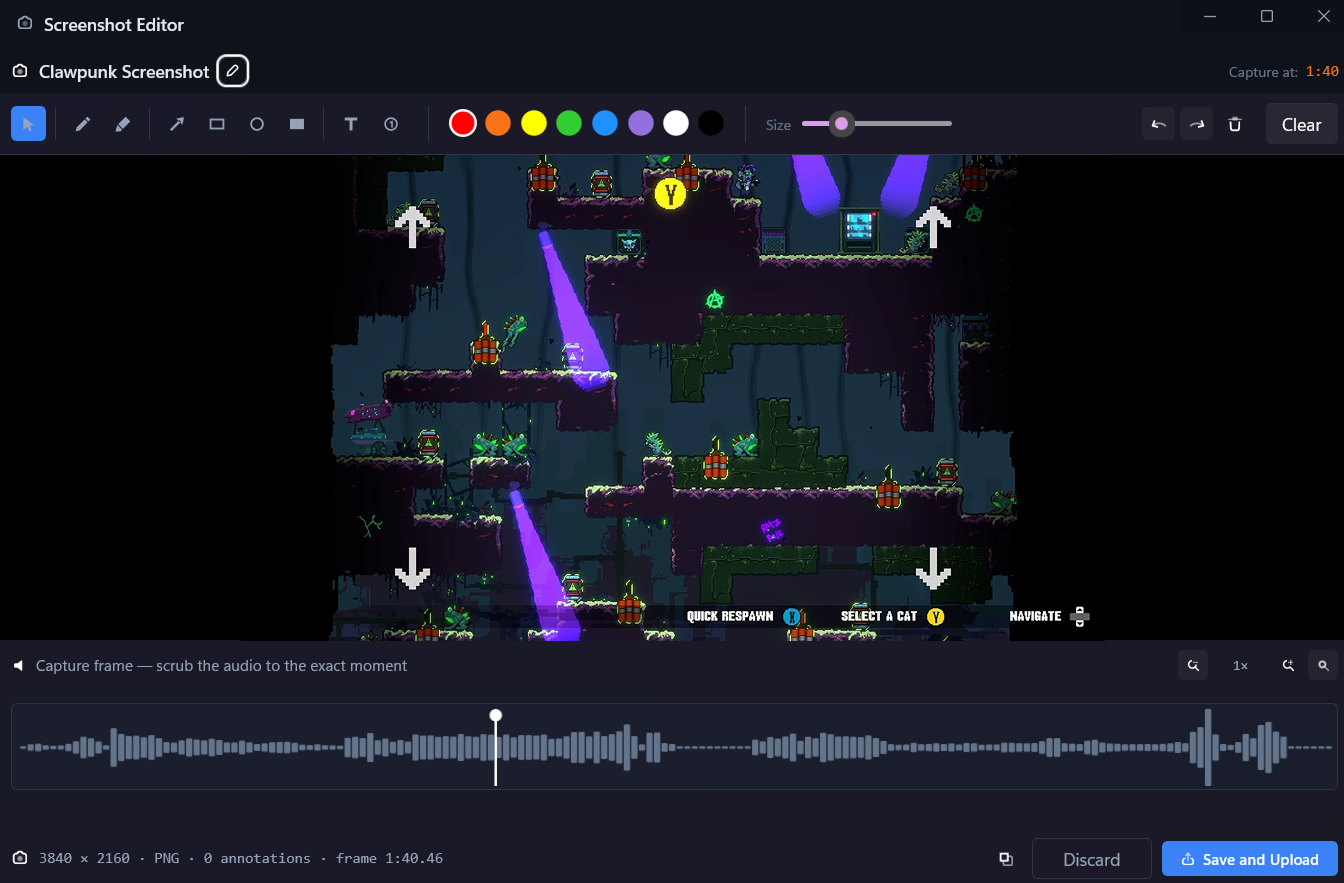Mute audio via the speaker icon

click(x=18, y=665)
